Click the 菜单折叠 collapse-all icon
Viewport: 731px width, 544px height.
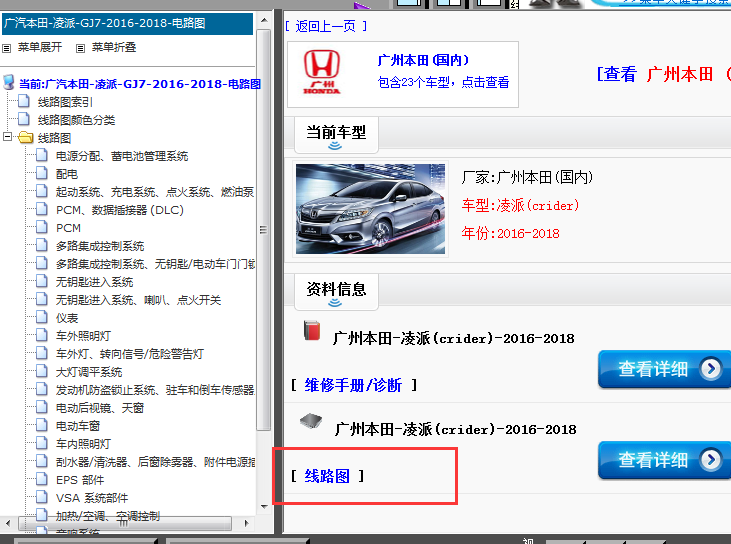tap(81, 48)
